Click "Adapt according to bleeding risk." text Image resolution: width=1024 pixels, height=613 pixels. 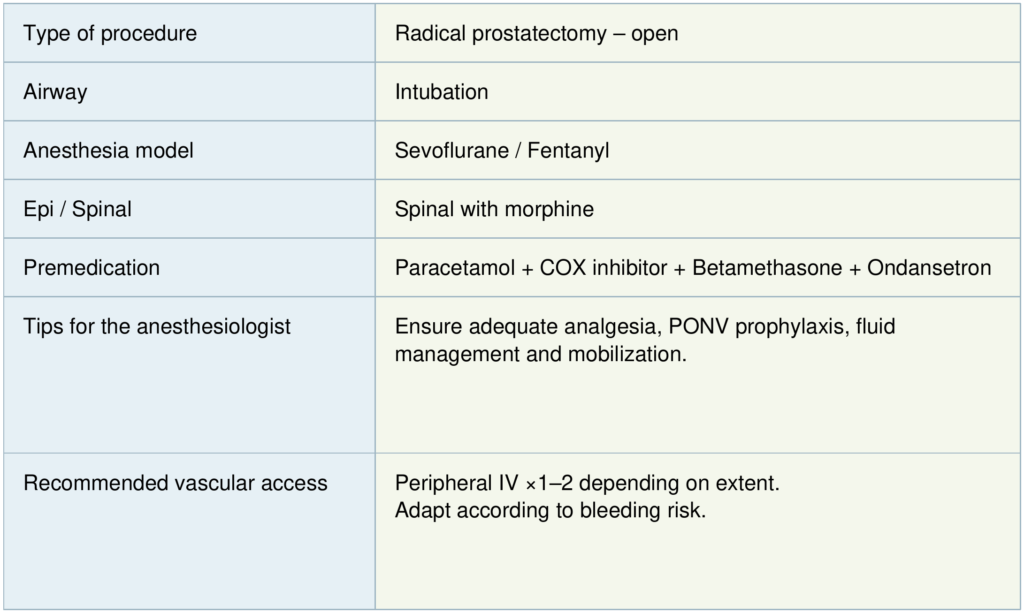550,509
